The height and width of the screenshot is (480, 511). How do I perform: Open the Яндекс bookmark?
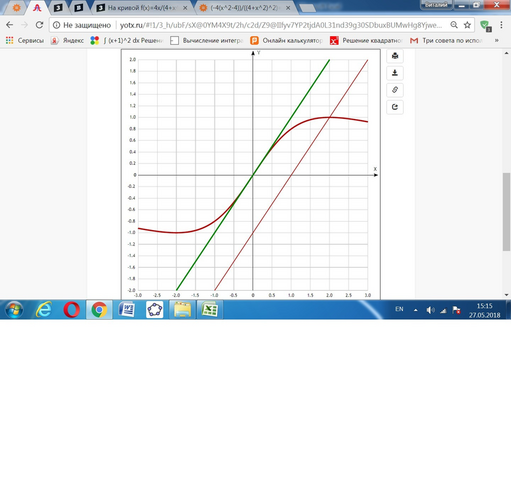pos(67,40)
